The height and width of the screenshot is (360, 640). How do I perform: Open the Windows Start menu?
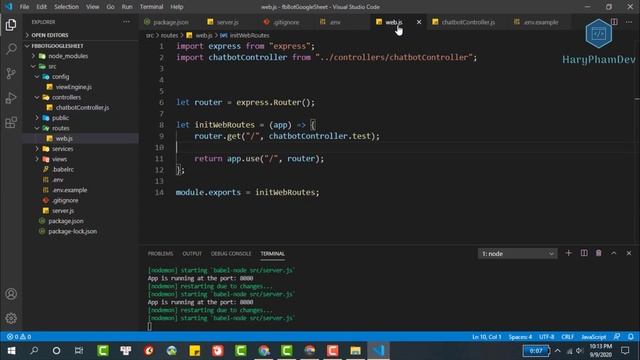(11, 351)
